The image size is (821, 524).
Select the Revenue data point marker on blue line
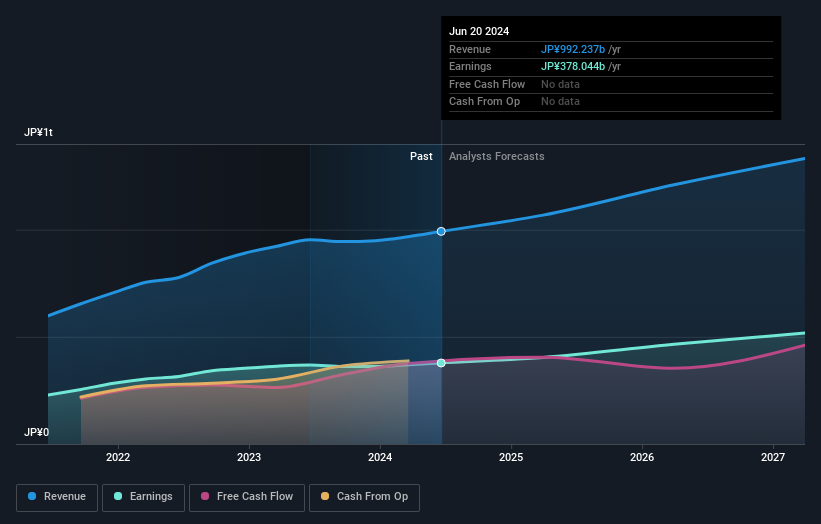441,231
